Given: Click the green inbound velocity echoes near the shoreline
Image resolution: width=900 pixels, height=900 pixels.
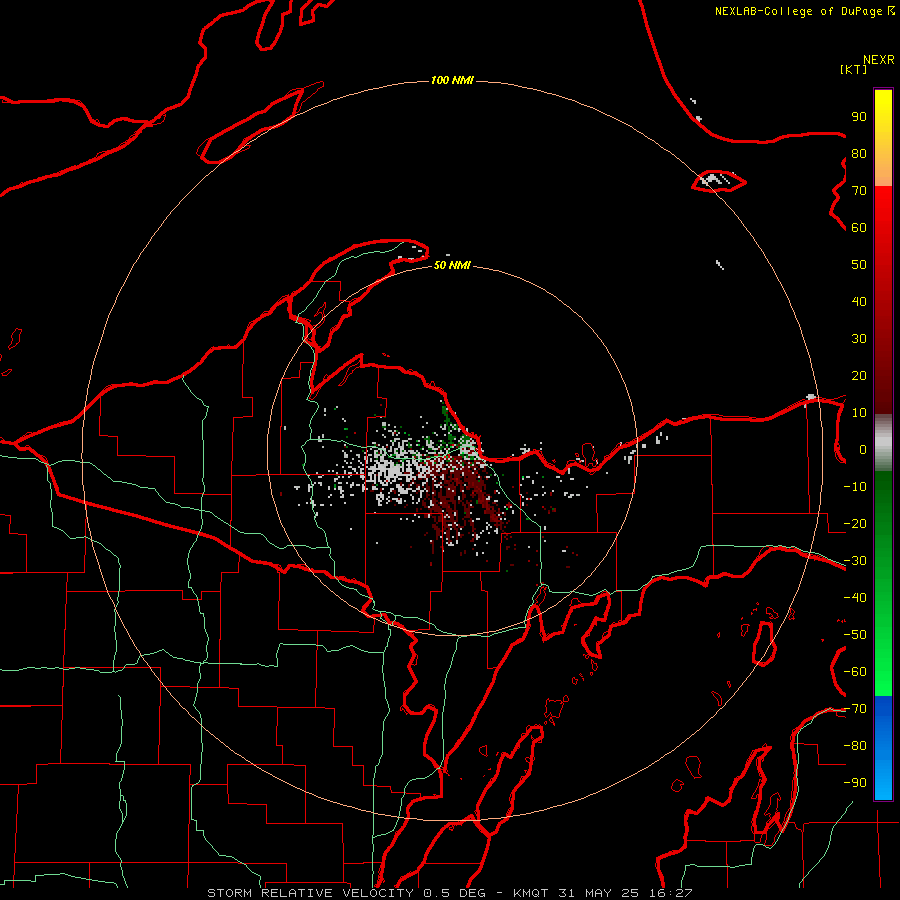Looking at the screenshot, I should [448, 426].
